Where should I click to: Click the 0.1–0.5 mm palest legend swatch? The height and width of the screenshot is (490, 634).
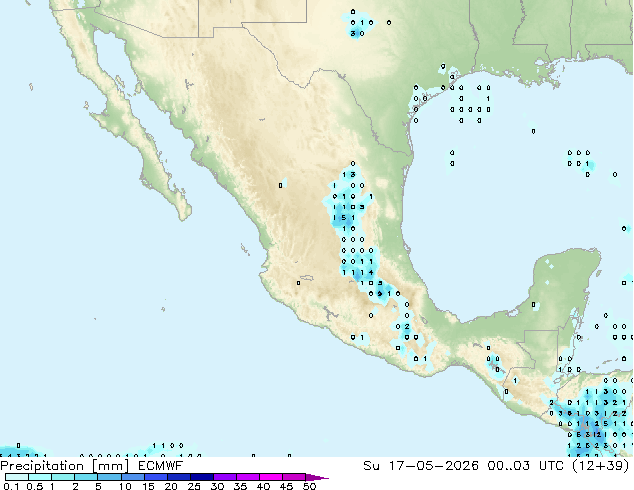(x=17, y=477)
